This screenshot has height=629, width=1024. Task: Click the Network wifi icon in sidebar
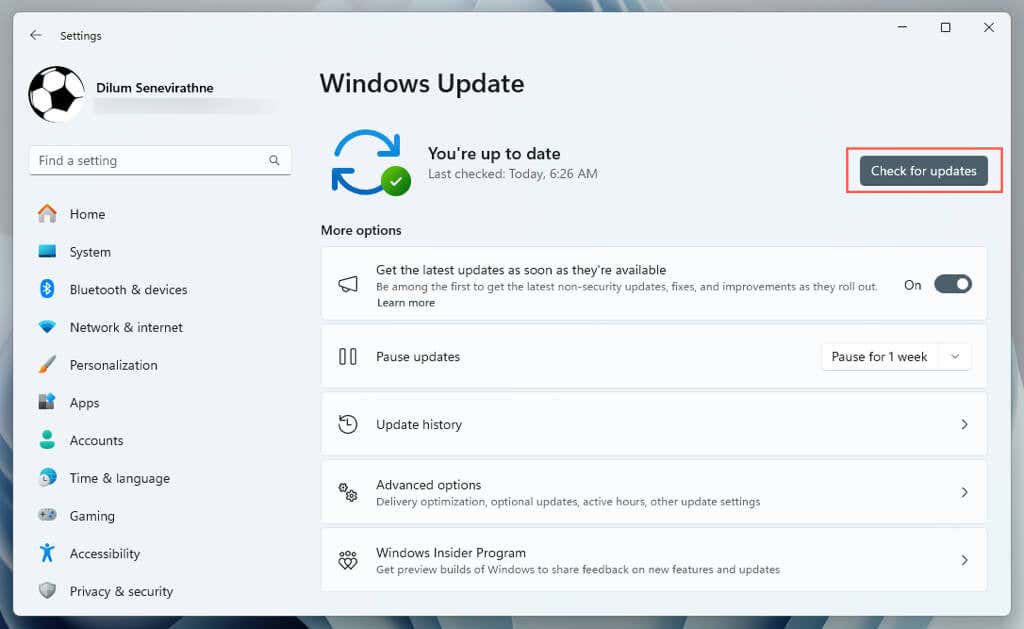tap(47, 327)
